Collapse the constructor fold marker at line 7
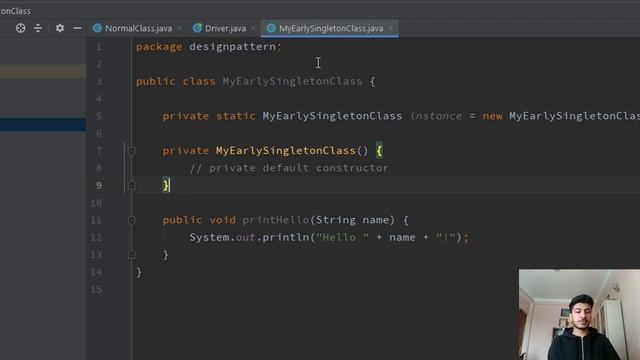Screen dimensions: 640x360 click(x=131, y=151)
